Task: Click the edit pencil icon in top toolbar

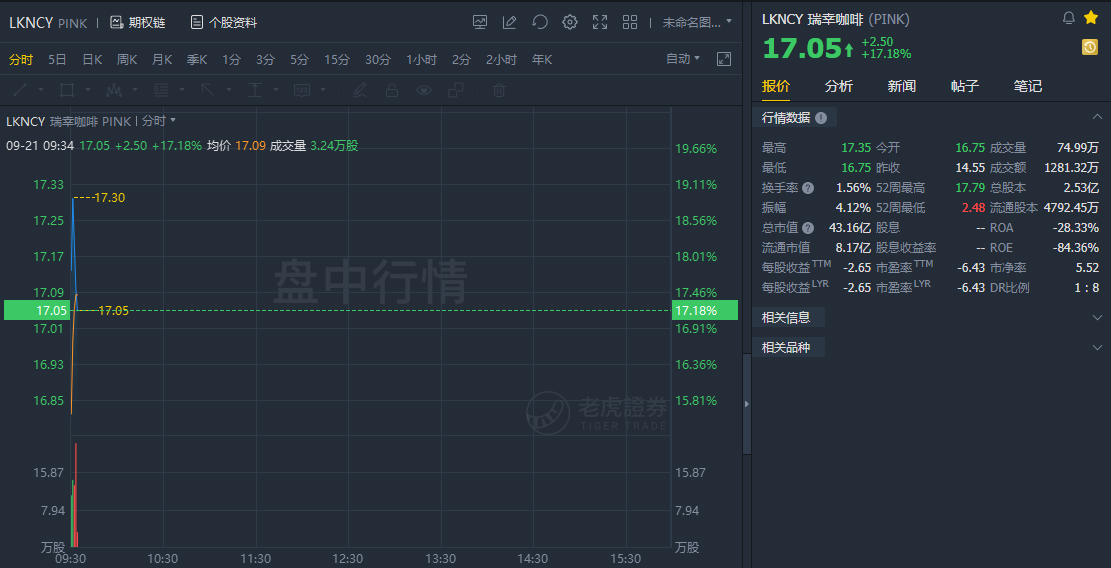Action: click(x=509, y=22)
